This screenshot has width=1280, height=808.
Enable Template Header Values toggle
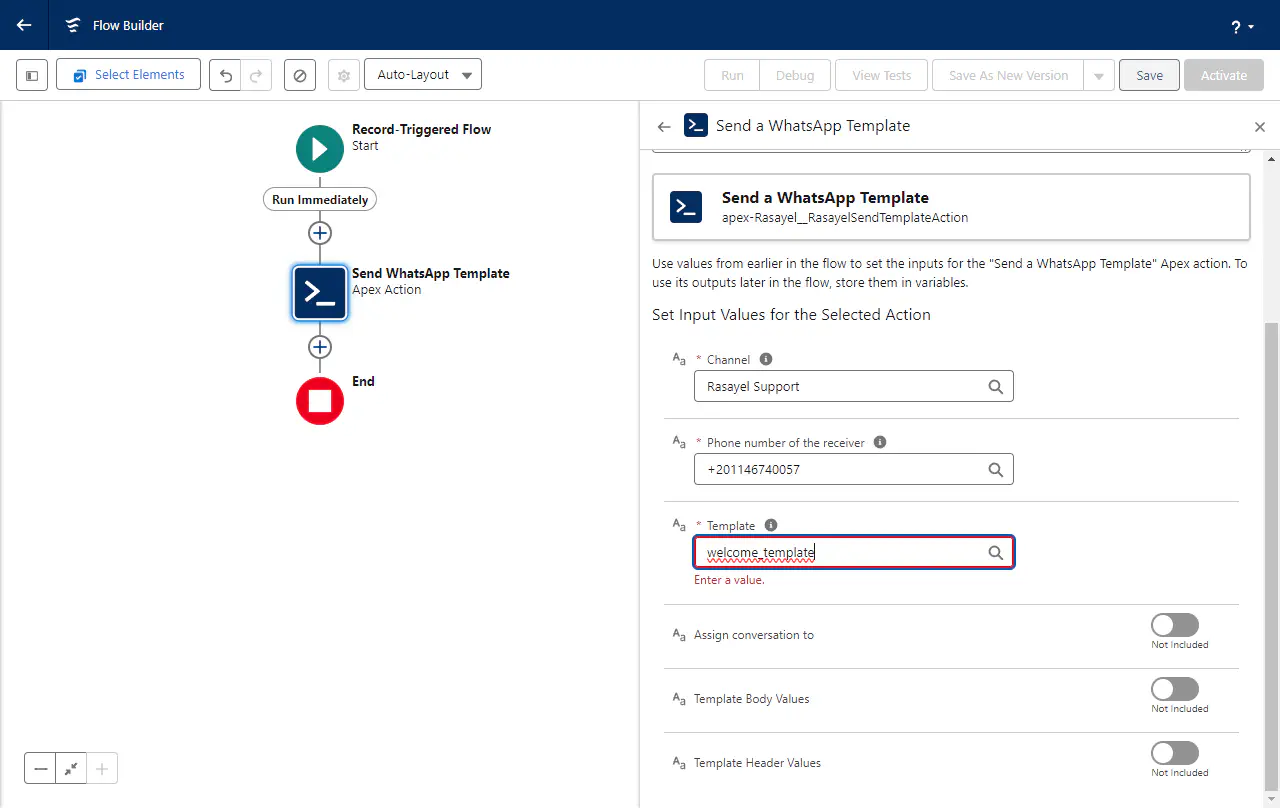[1175, 753]
